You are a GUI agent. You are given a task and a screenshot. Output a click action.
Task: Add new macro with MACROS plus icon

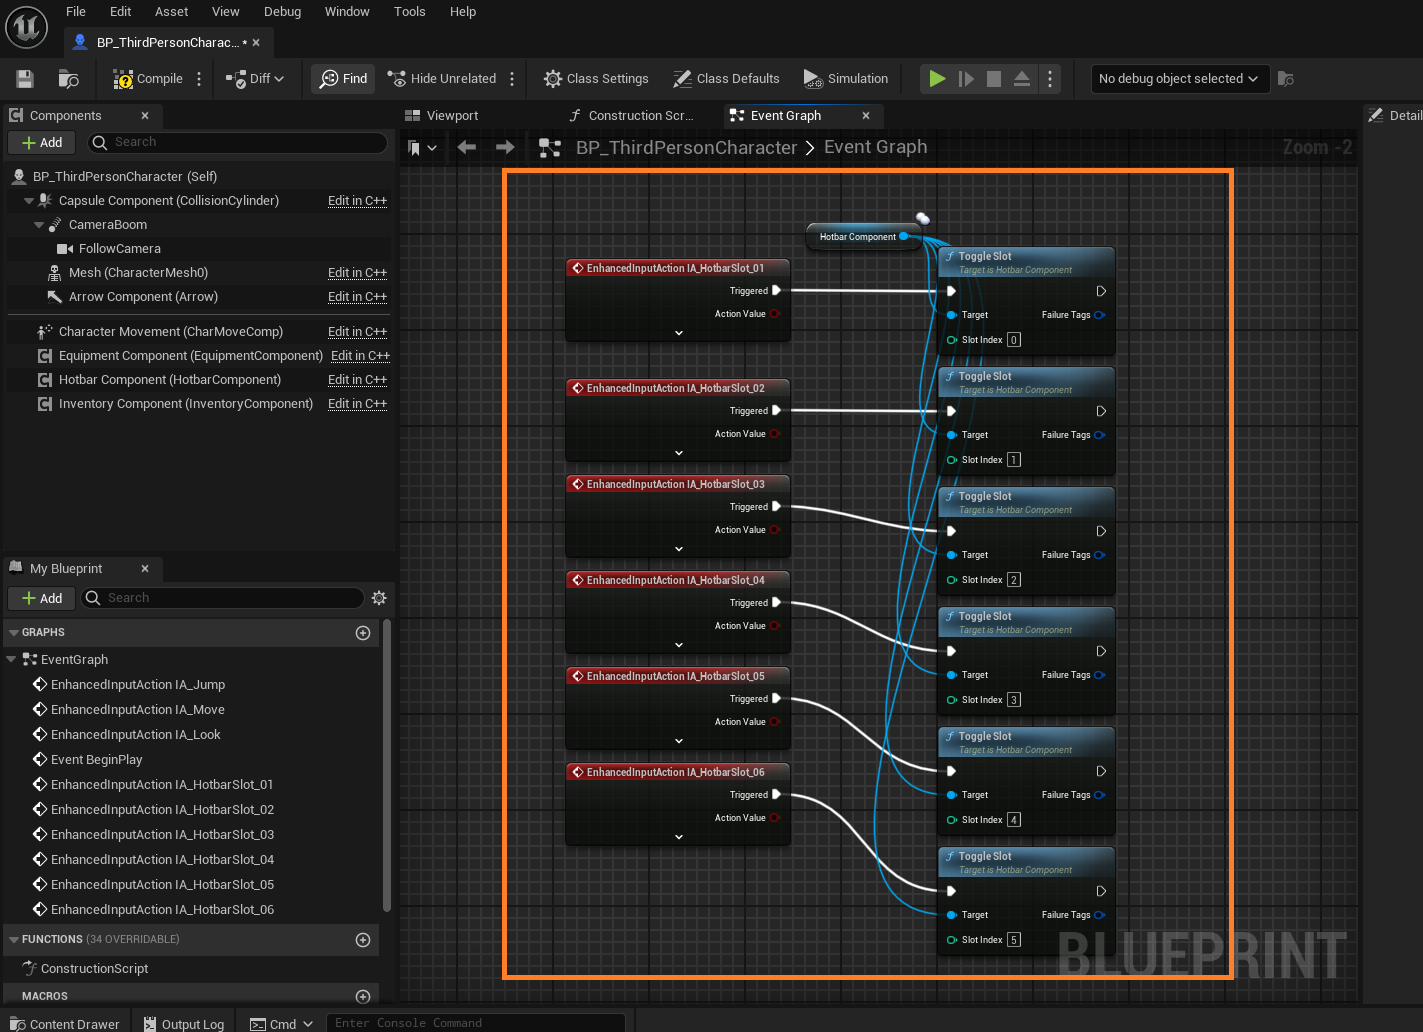(x=363, y=996)
